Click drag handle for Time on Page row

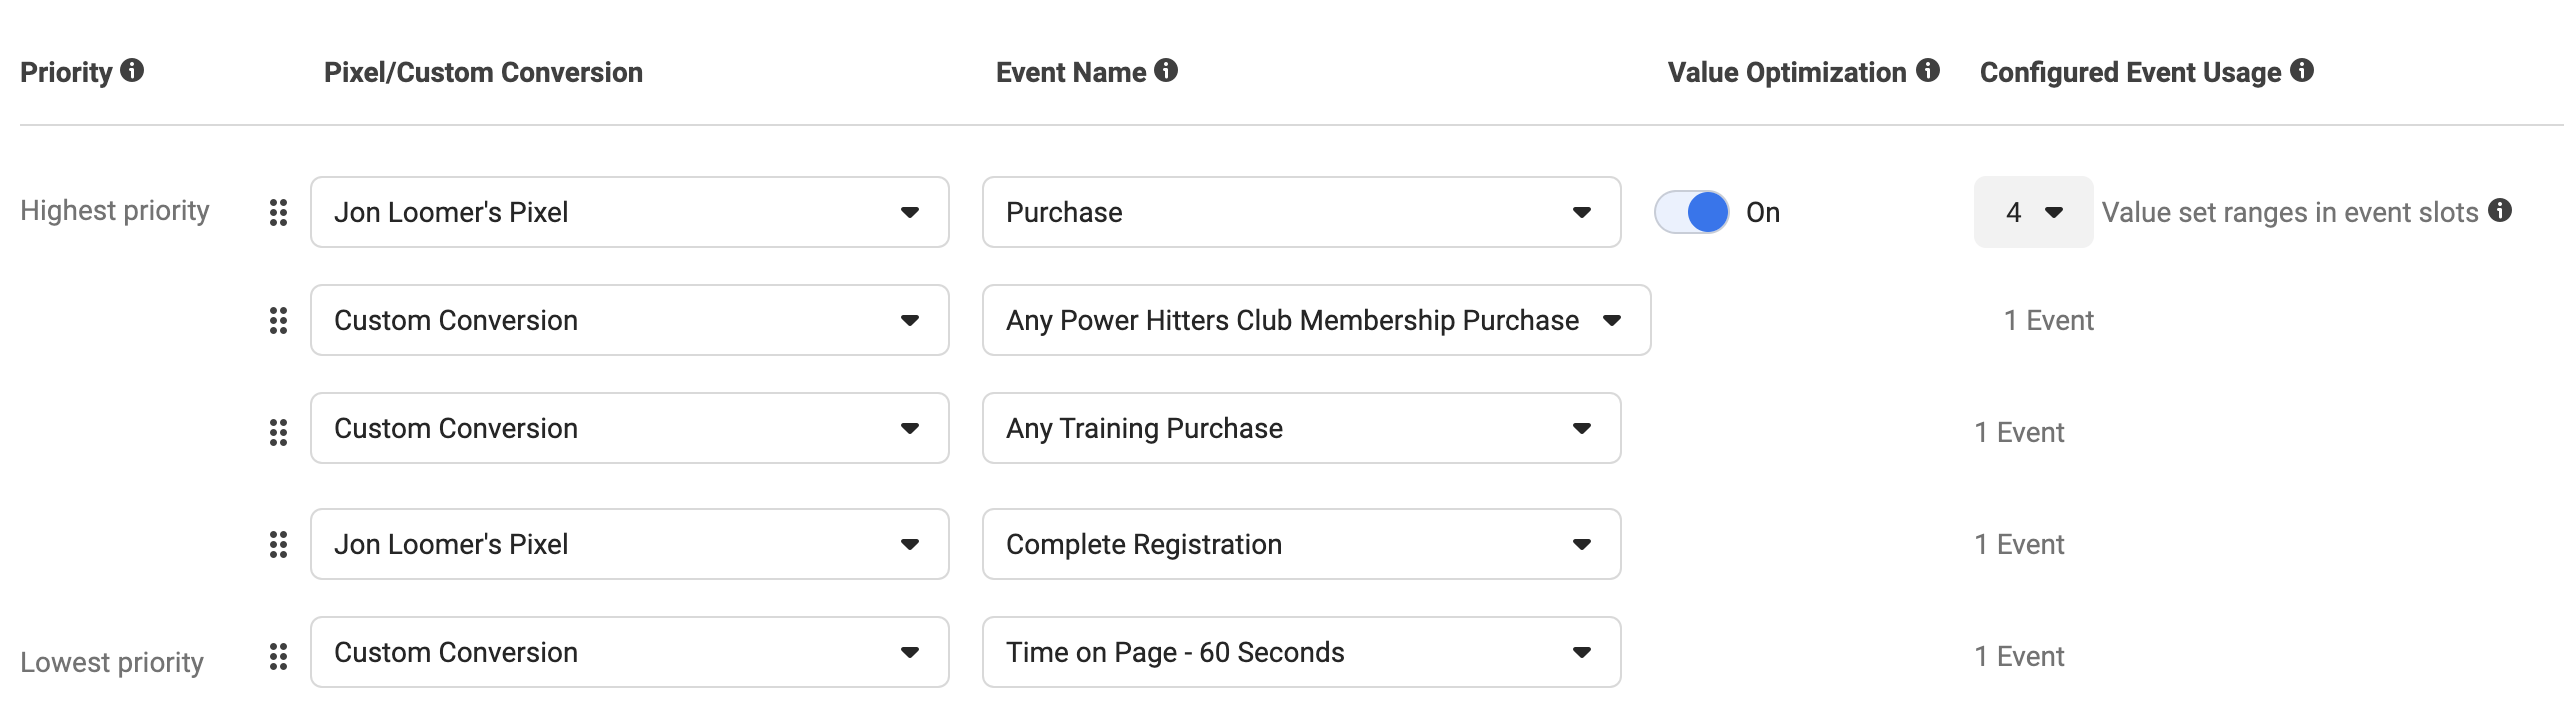pos(279,656)
